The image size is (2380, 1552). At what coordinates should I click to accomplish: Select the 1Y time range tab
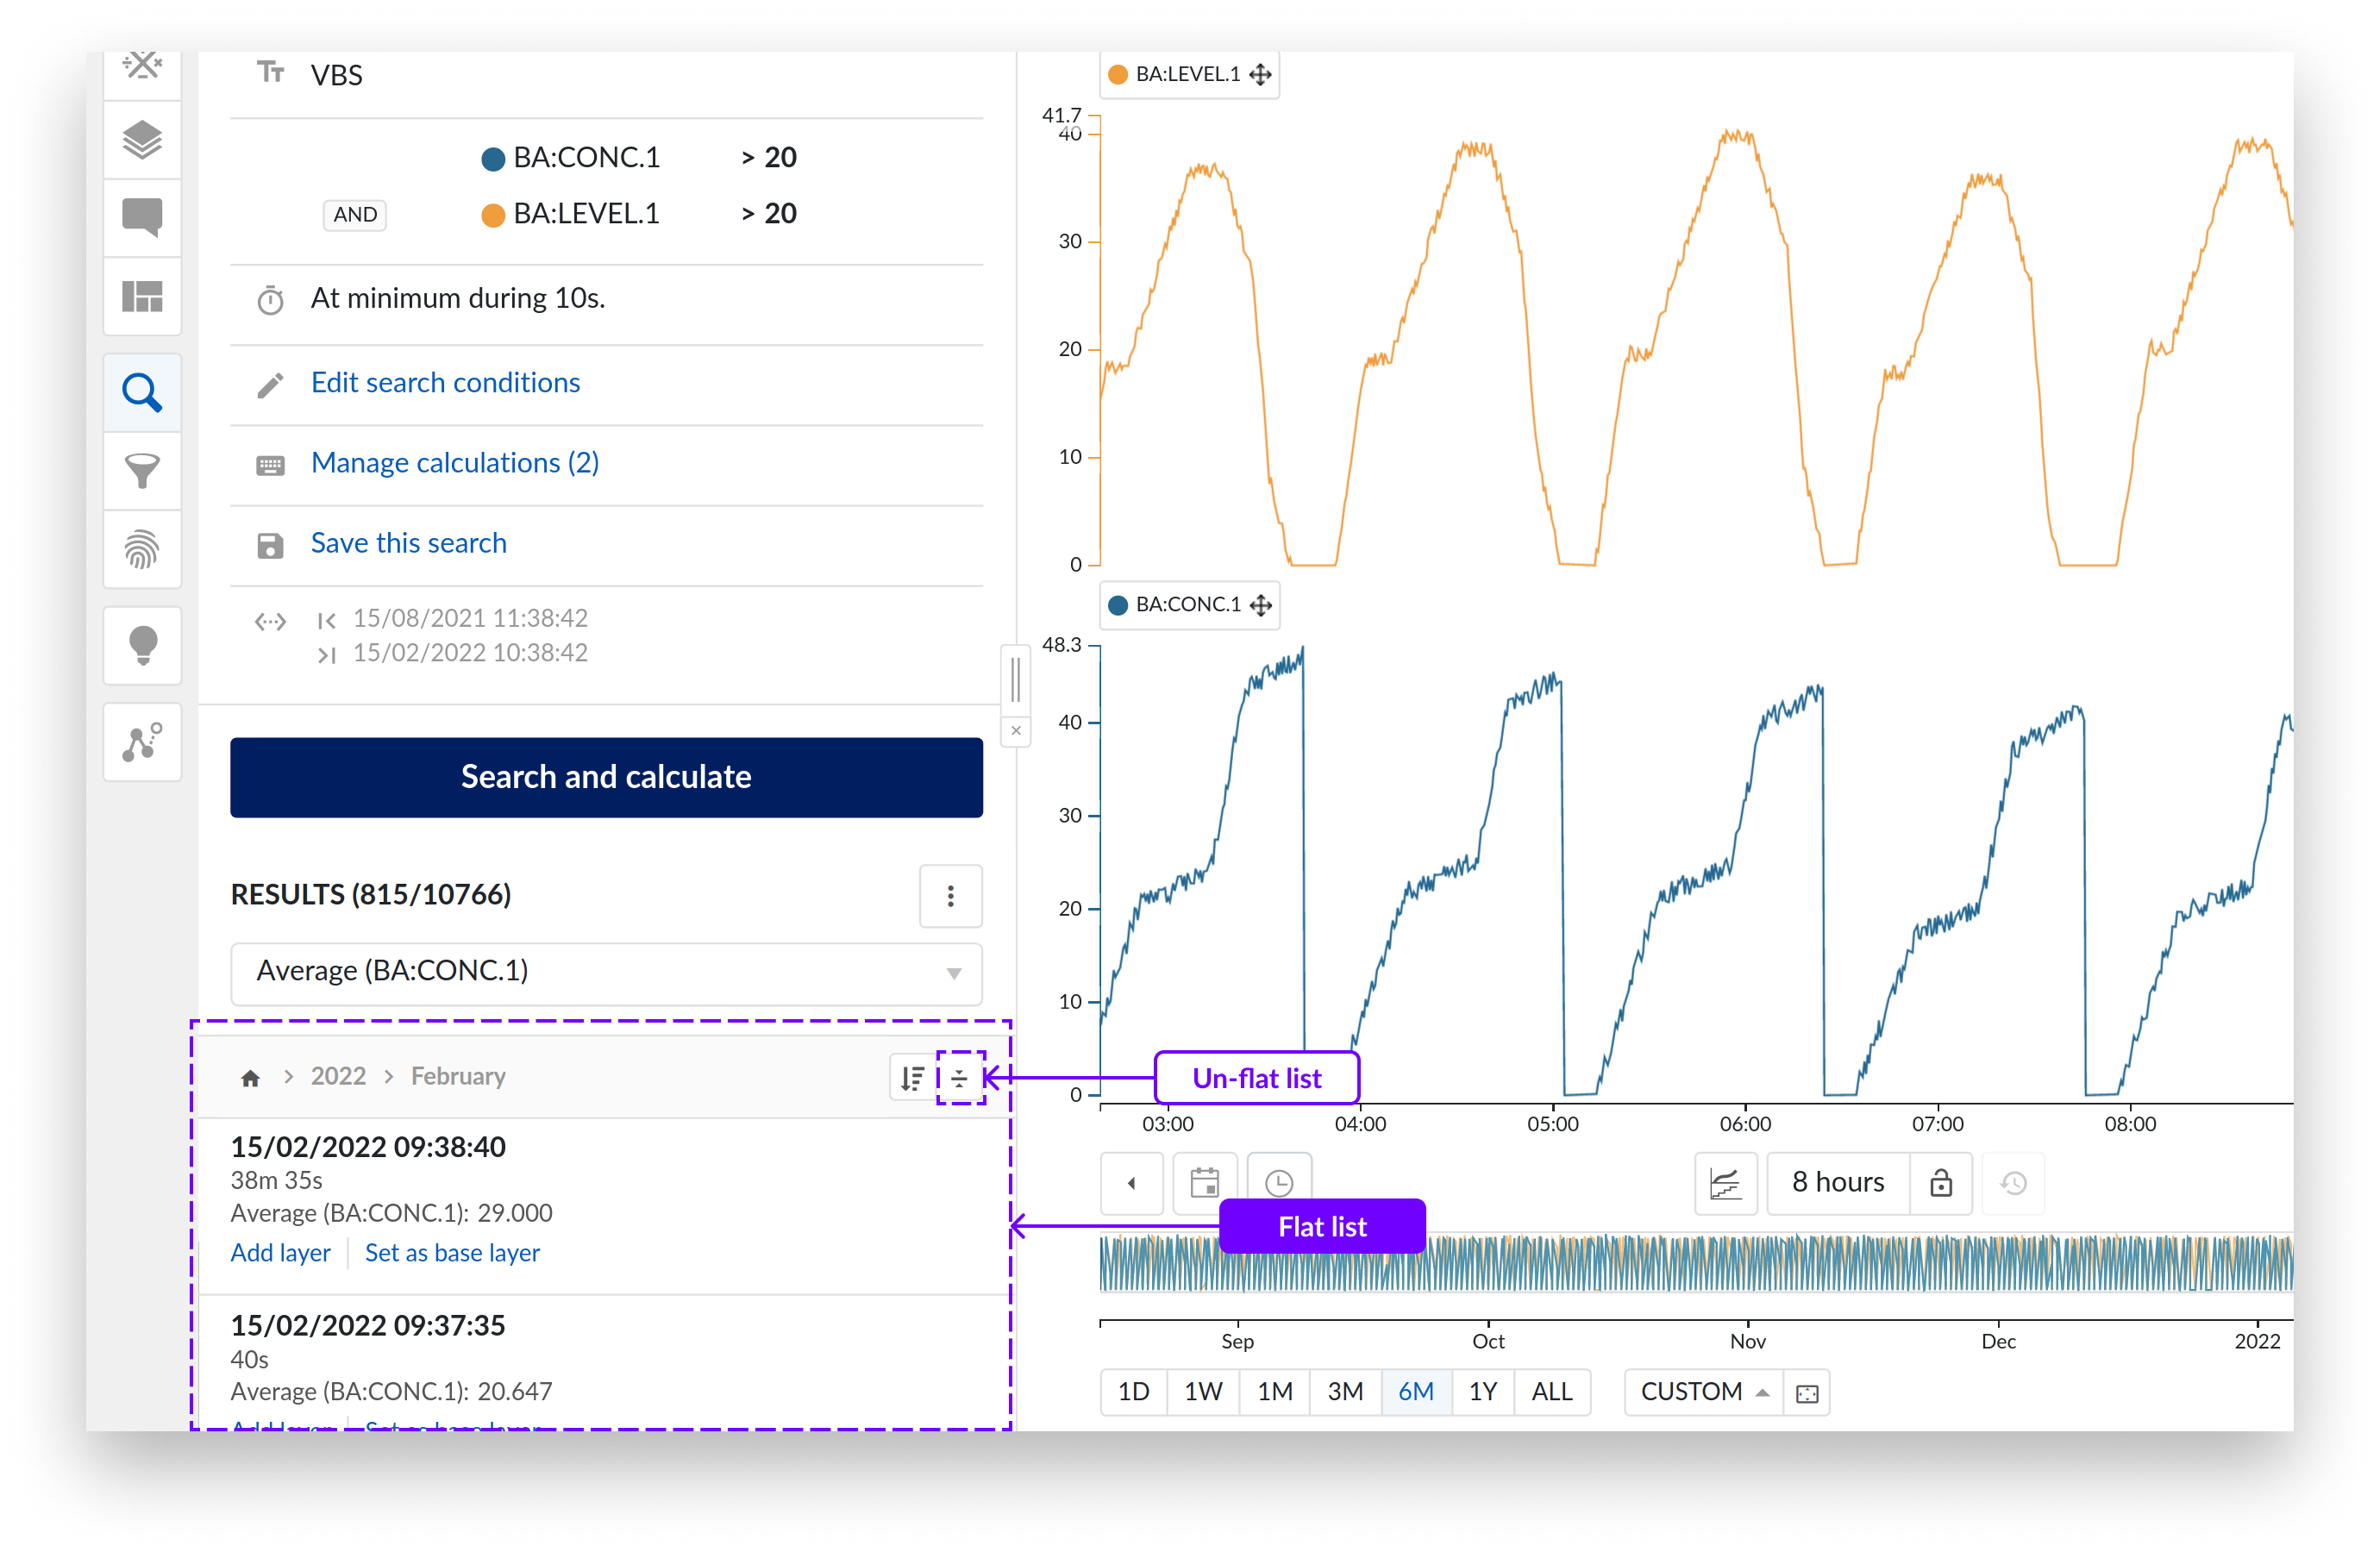click(1482, 1391)
